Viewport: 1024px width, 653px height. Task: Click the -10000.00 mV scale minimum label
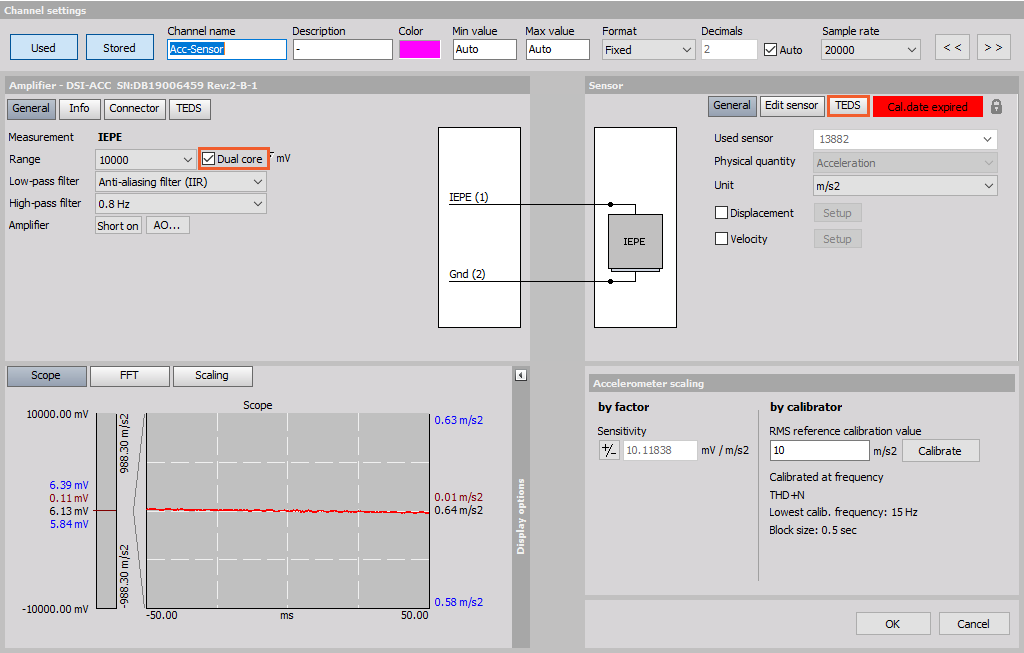pyautogui.click(x=55, y=609)
